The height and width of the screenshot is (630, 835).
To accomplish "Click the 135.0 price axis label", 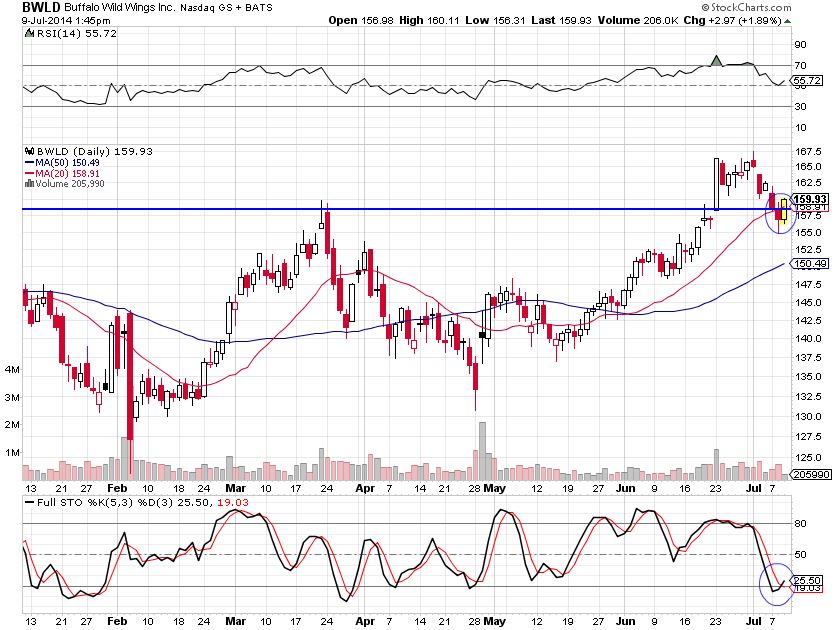I will [808, 377].
